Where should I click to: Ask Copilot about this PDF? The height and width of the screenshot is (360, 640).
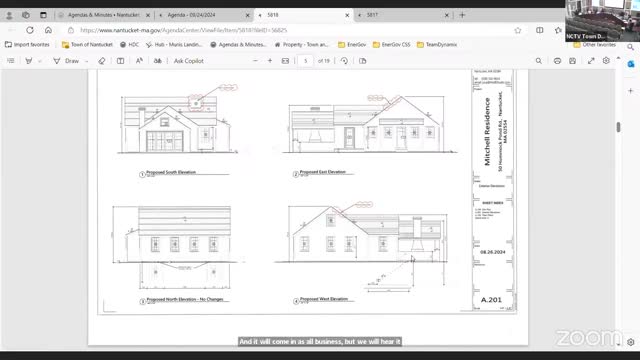(189, 61)
